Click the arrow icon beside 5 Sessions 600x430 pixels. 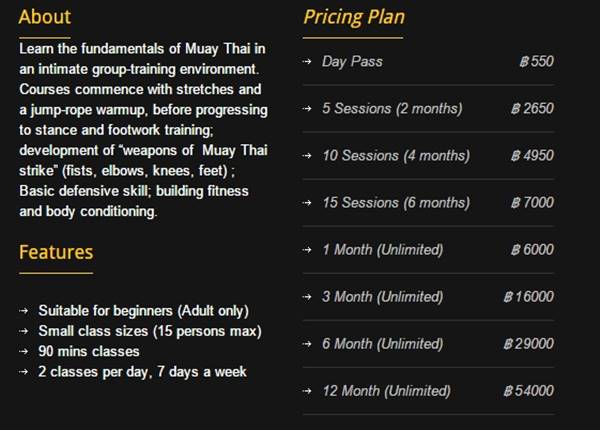coord(307,109)
